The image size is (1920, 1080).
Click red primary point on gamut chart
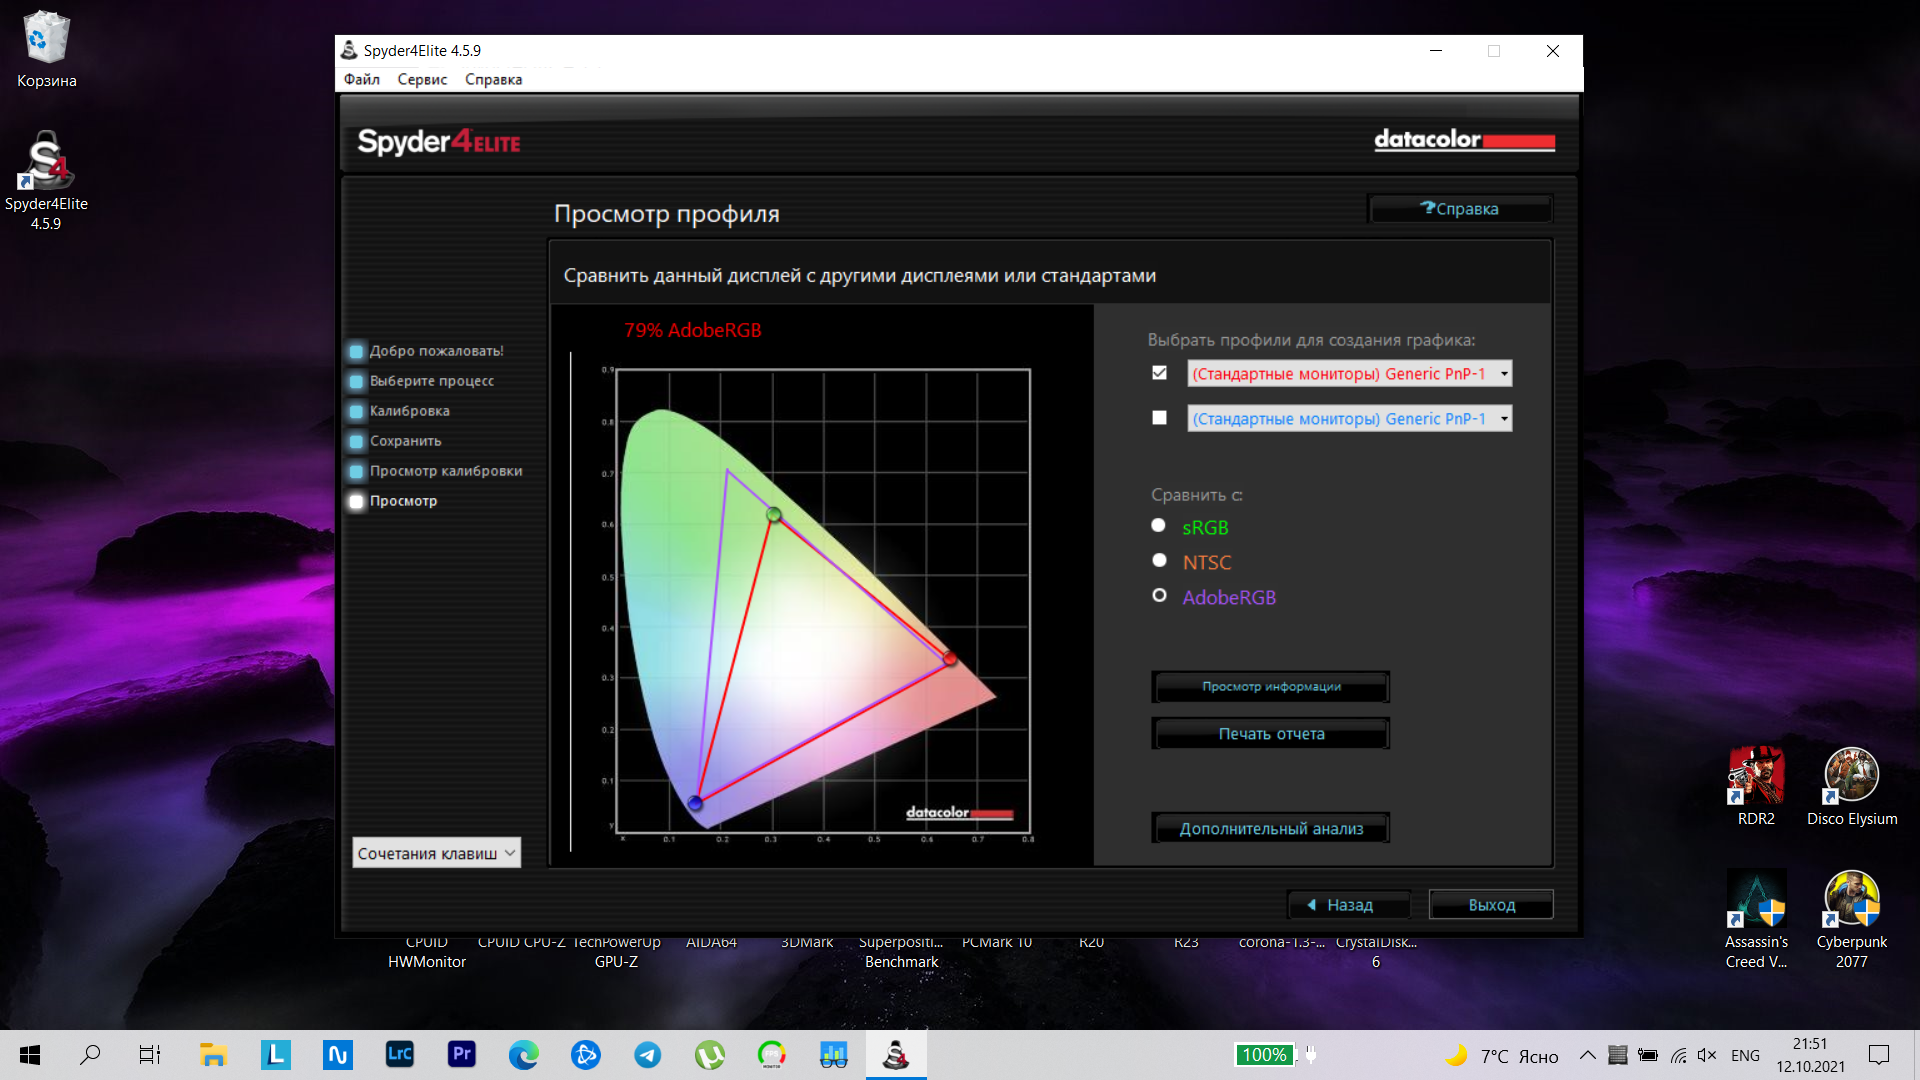click(x=950, y=659)
